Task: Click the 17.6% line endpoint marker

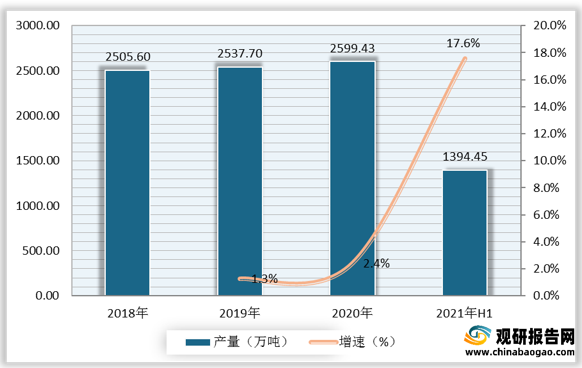Action: 464,59
